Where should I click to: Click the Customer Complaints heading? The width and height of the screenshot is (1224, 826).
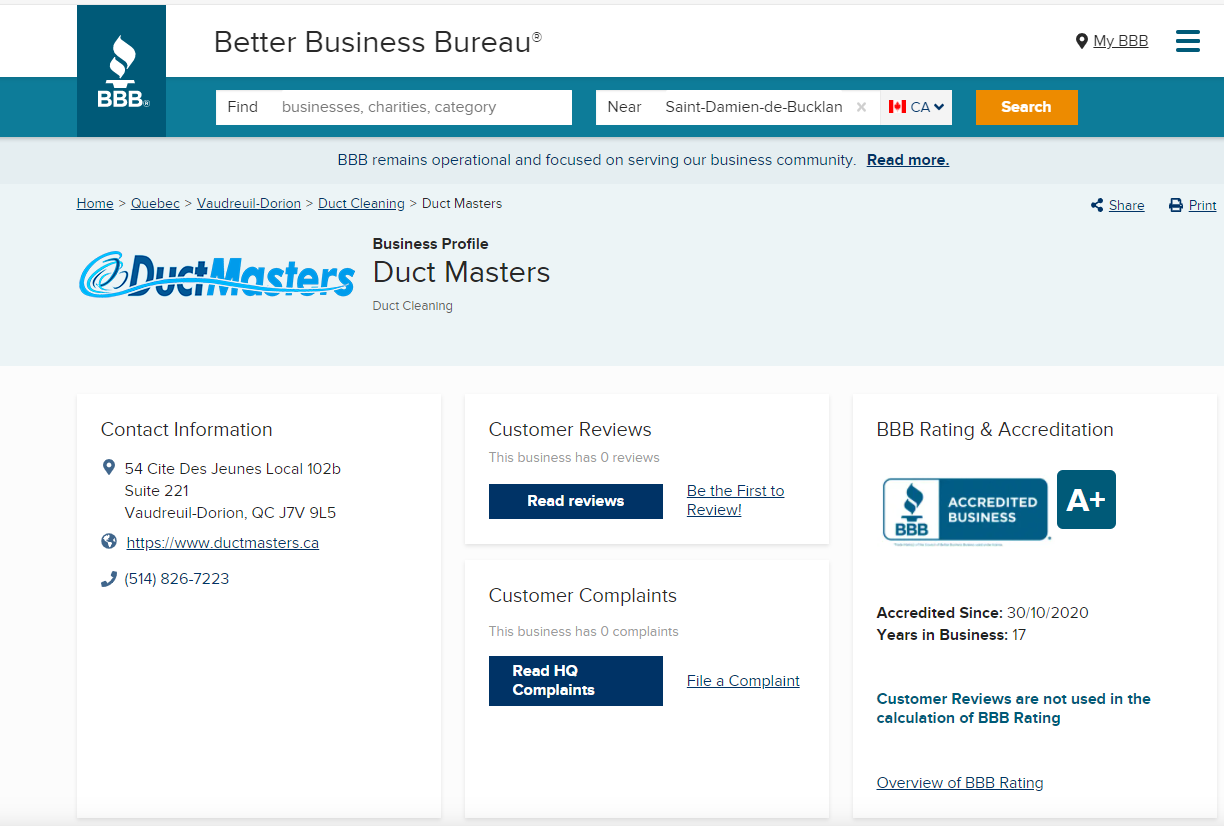click(583, 595)
